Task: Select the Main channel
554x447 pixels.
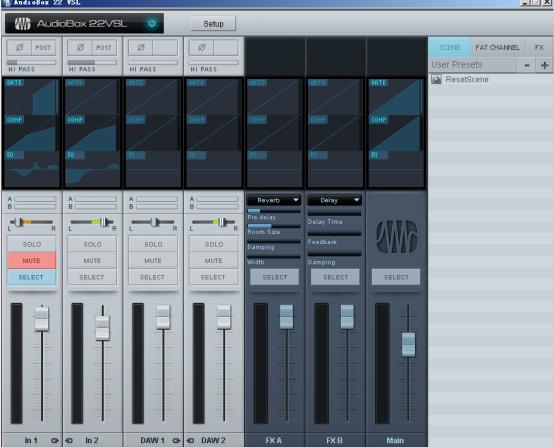Action: tap(396, 277)
